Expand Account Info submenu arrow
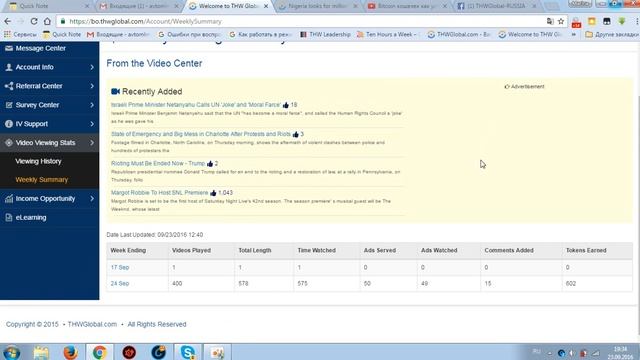This screenshot has height=360, width=640. (x=92, y=67)
